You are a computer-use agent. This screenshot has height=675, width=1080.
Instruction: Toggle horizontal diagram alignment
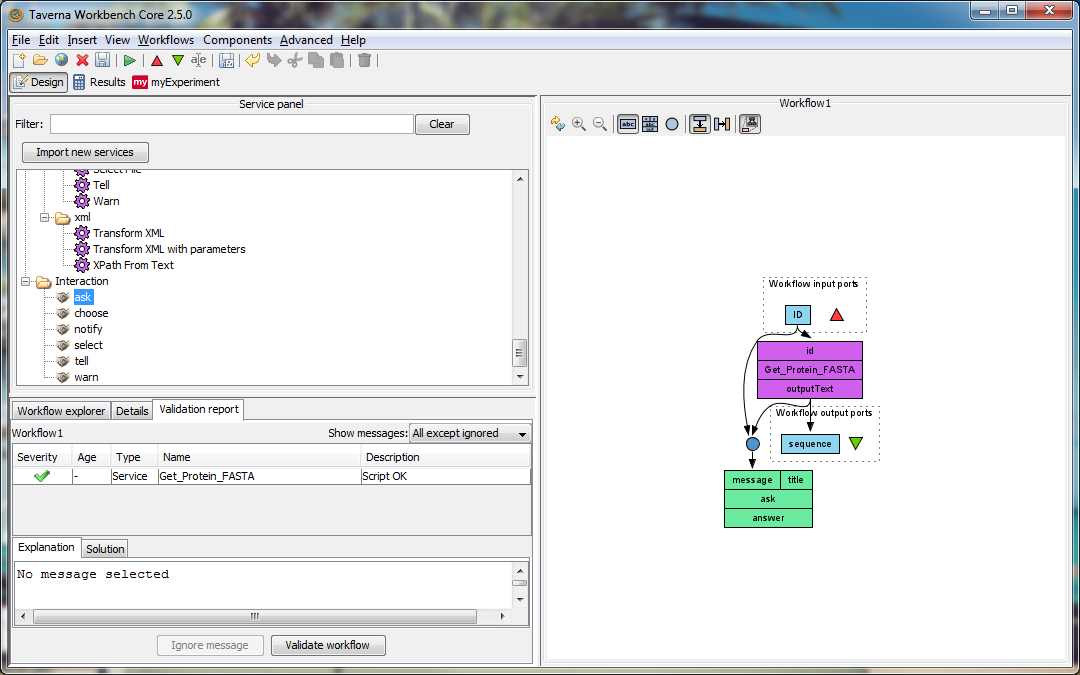(722, 124)
